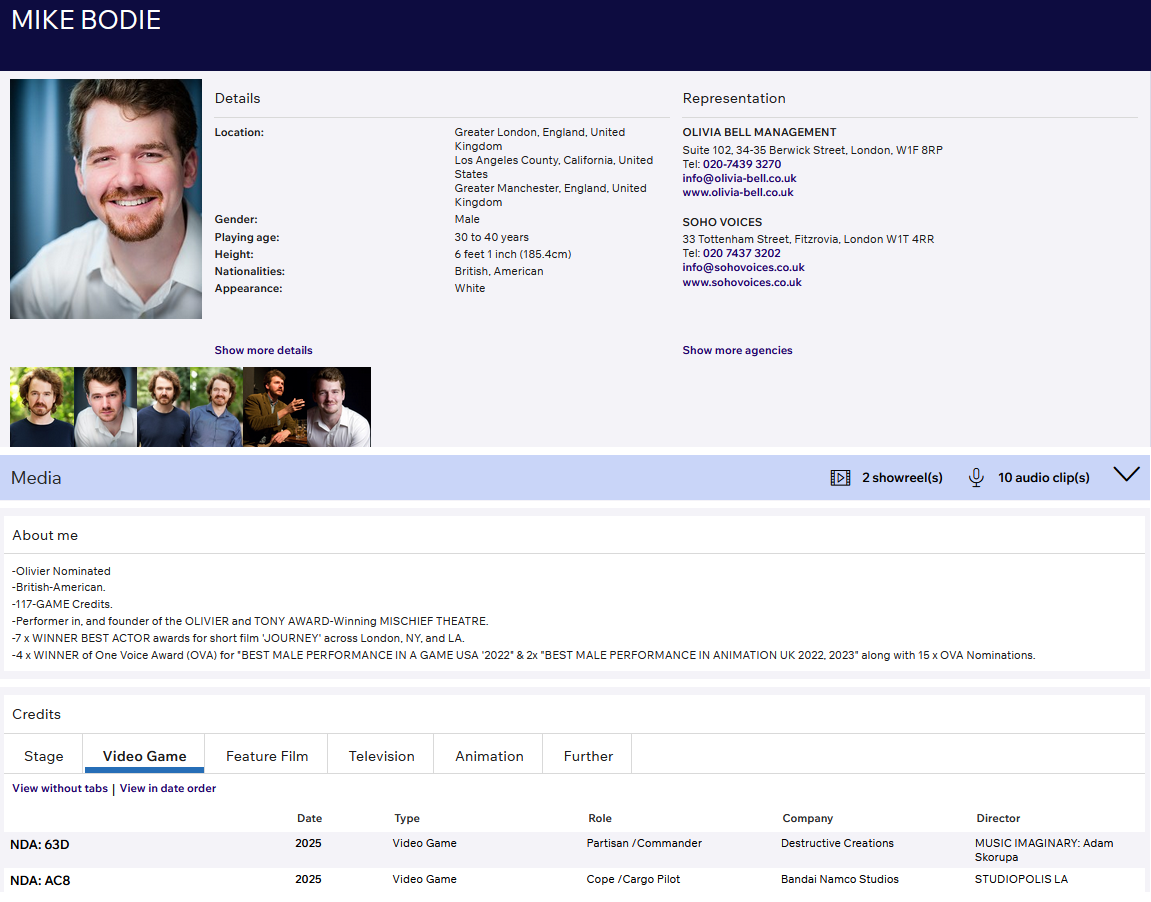Click View in date order link

coord(168,788)
